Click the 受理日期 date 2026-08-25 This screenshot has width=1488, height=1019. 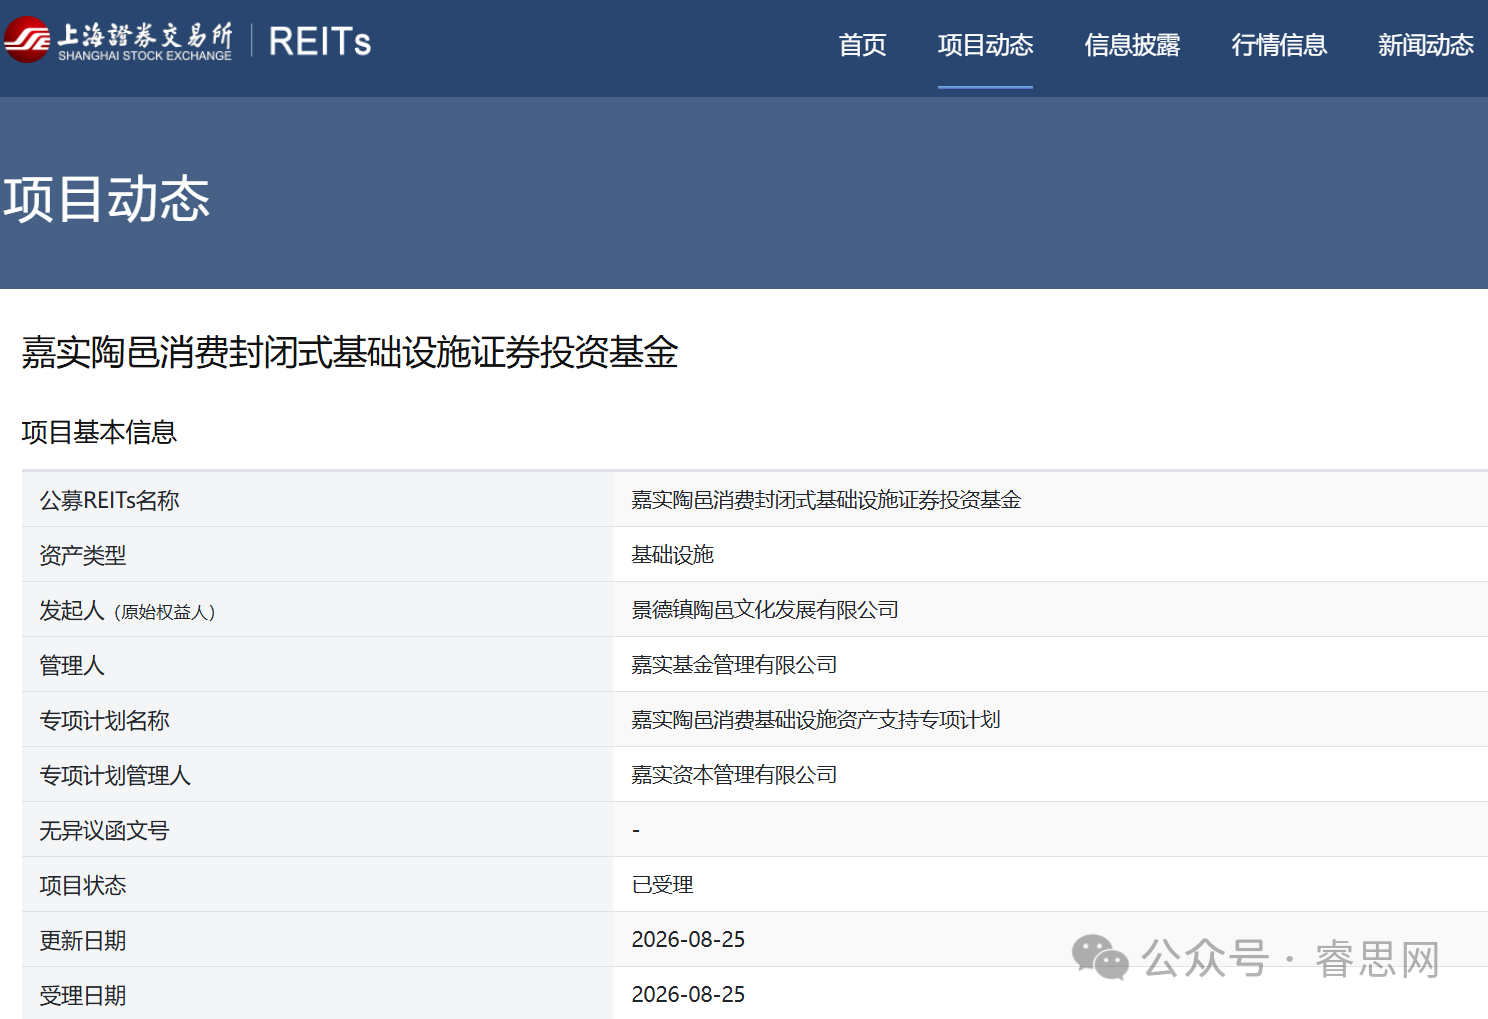click(688, 995)
